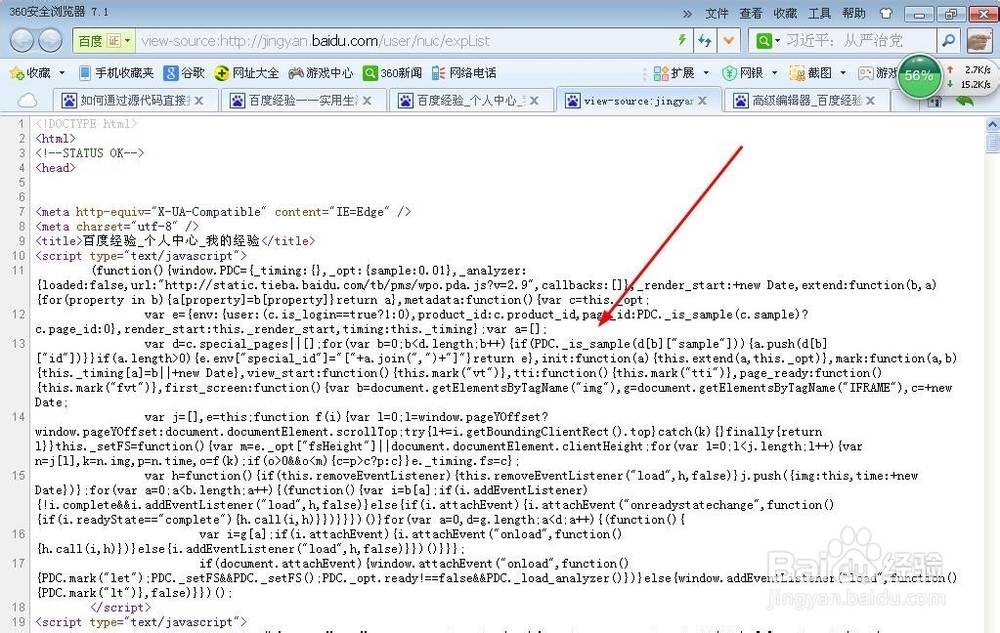Click the green 56% accelerator ball

click(x=918, y=76)
